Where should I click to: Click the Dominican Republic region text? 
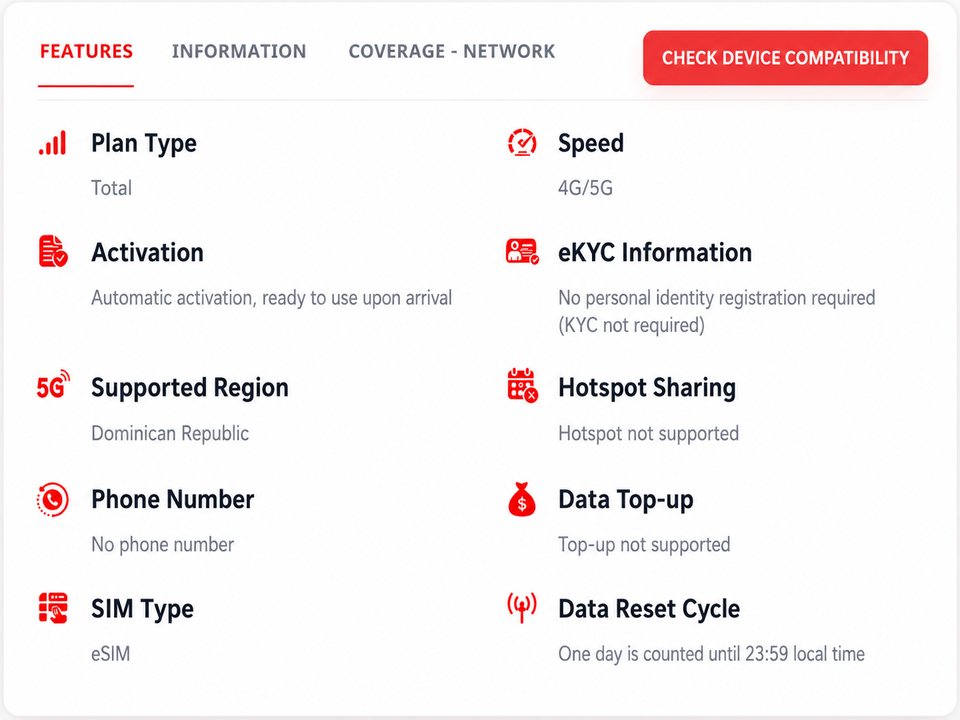(170, 433)
